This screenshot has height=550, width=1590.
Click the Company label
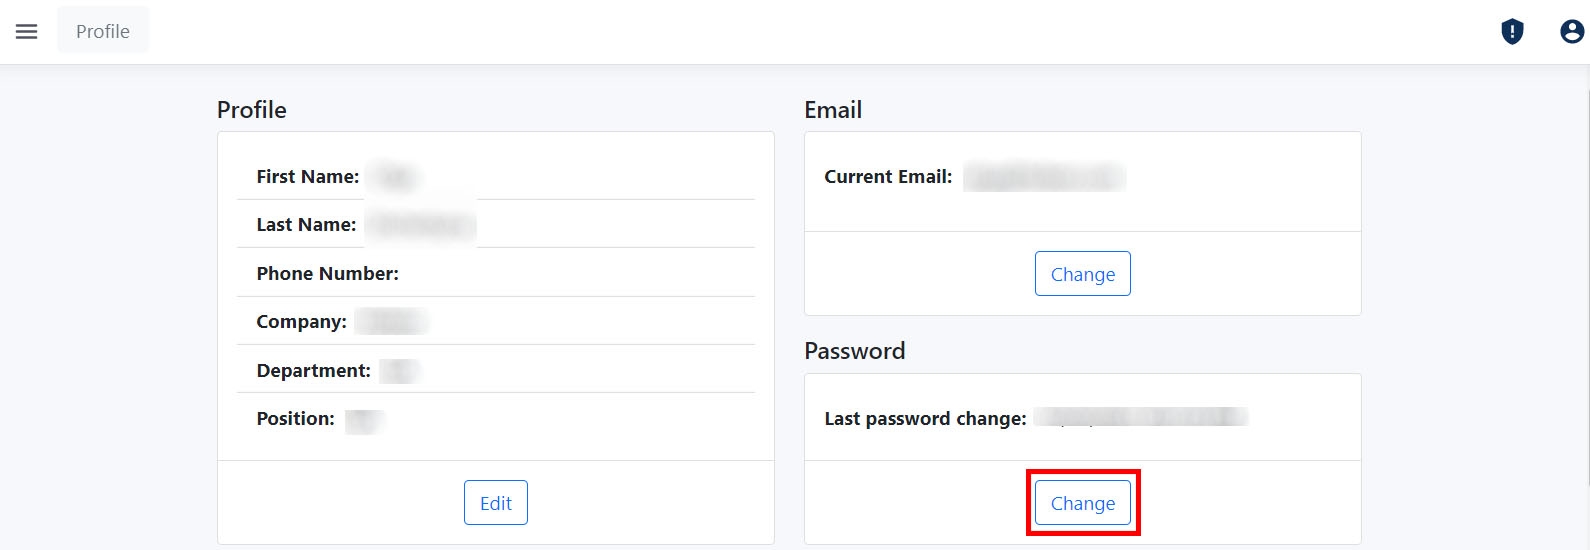(301, 322)
